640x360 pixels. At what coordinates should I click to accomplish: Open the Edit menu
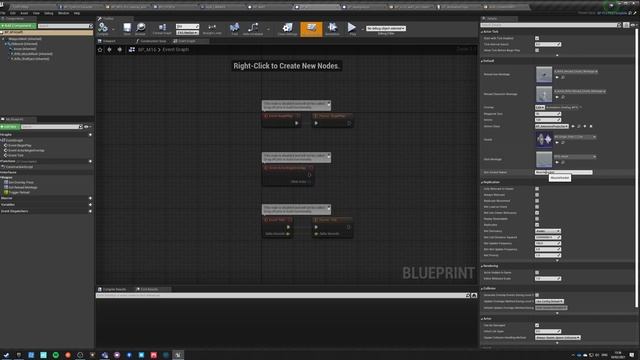coord(13,13)
